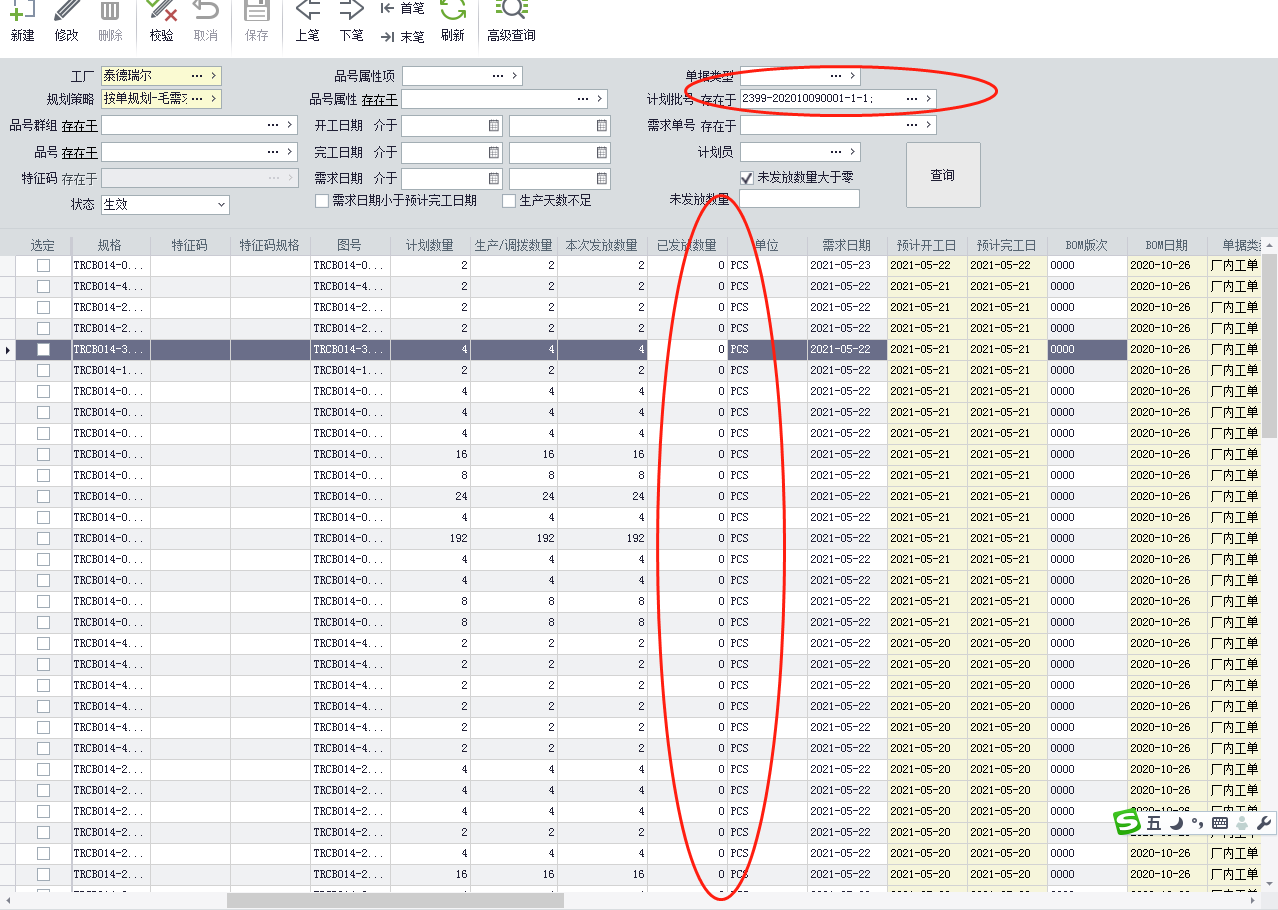Viewport: 1278px width, 910px height.
Task: Expand arrow in 单据类型 field
Action: point(852,76)
